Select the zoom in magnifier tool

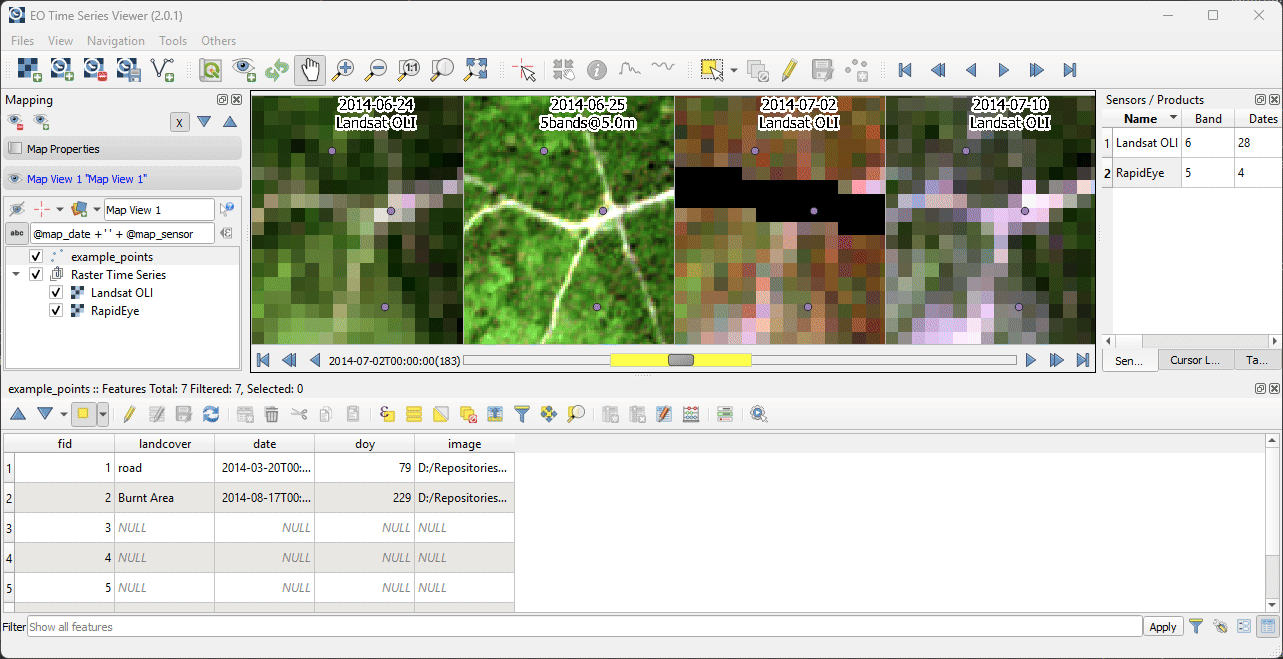[x=343, y=69]
